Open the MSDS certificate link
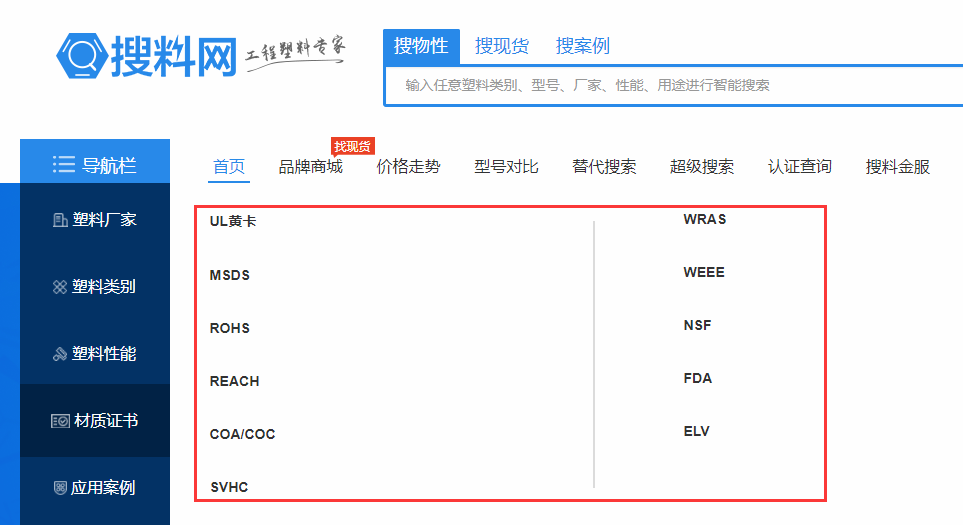The image size is (963, 525). click(230, 275)
